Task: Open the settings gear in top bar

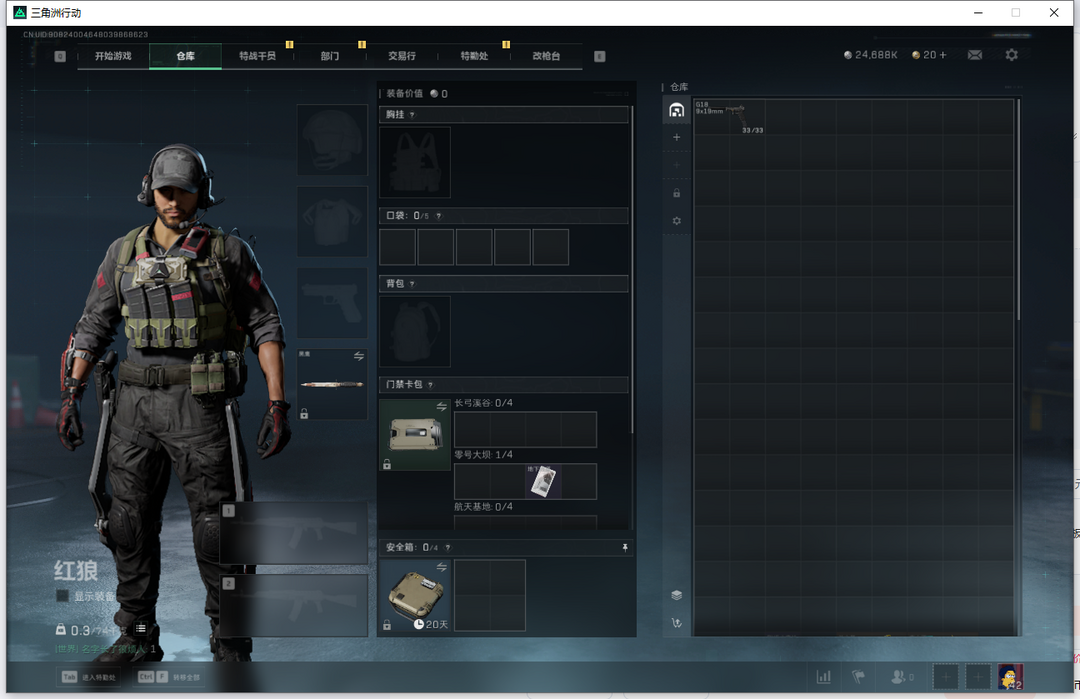Action: [1011, 55]
